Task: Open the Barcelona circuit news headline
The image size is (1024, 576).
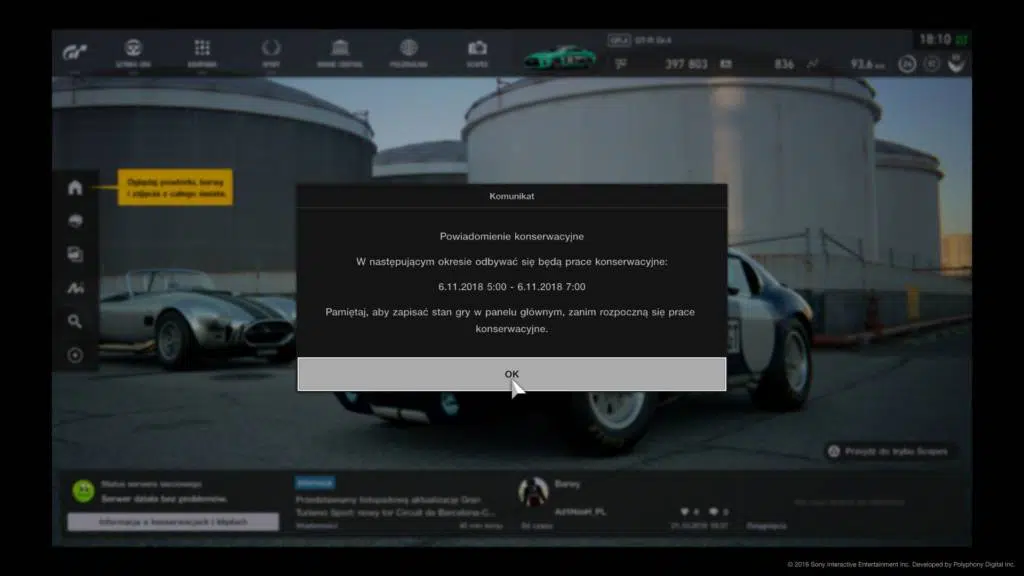Action: pos(395,506)
